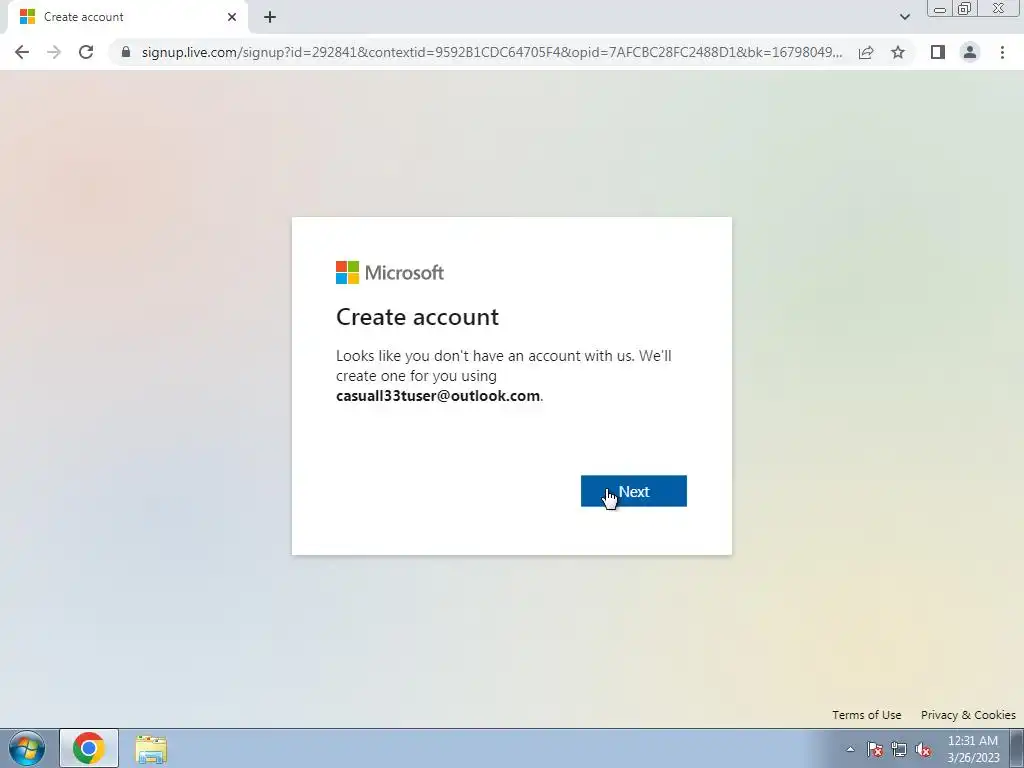
Task: Open the browser side panel
Action: pyautogui.click(x=938, y=52)
